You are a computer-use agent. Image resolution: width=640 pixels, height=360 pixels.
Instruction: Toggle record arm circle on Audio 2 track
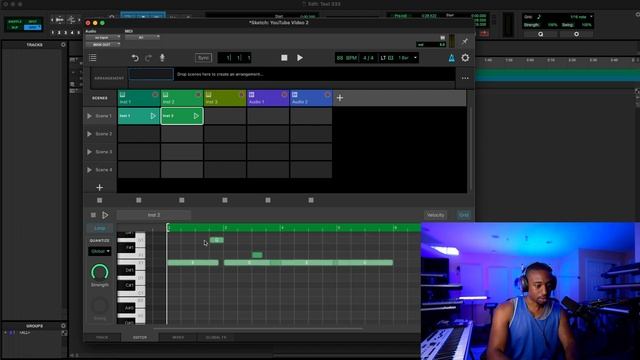click(327, 95)
